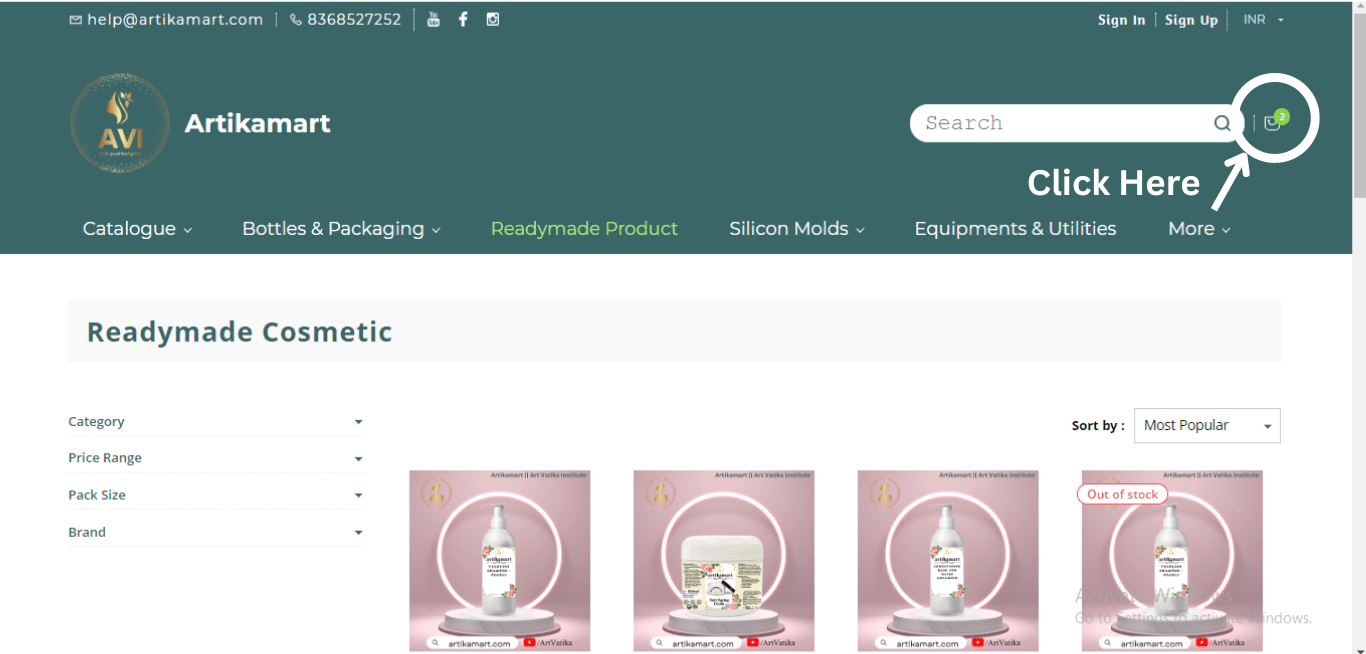Click the Sign In link
The height and width of the screenshot is (654, 1366).
1121,20
